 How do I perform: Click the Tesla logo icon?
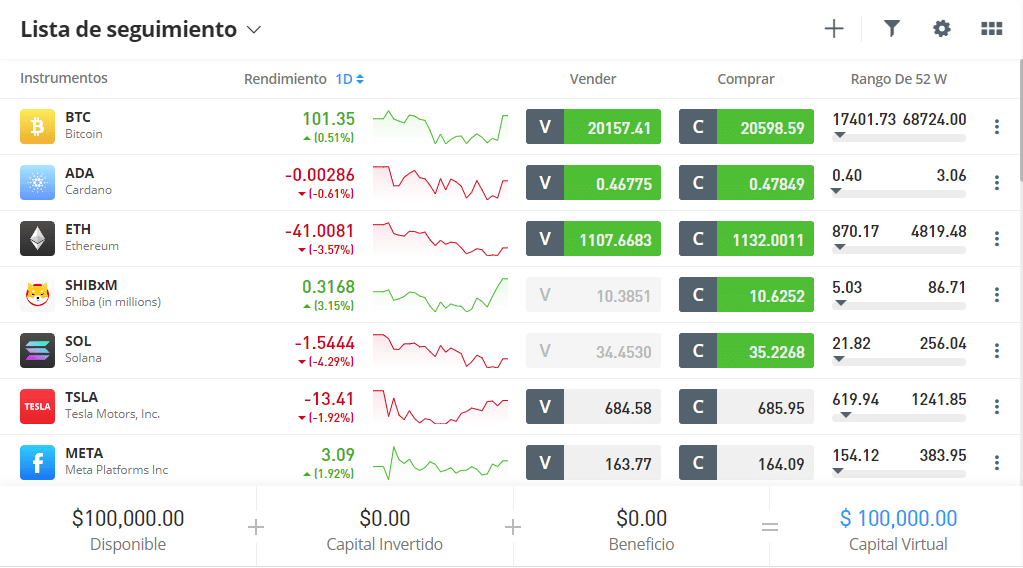[37, 407]
